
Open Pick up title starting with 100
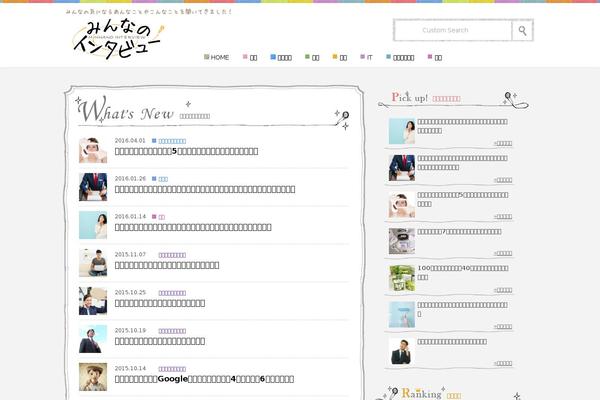(x=463, y=273)
